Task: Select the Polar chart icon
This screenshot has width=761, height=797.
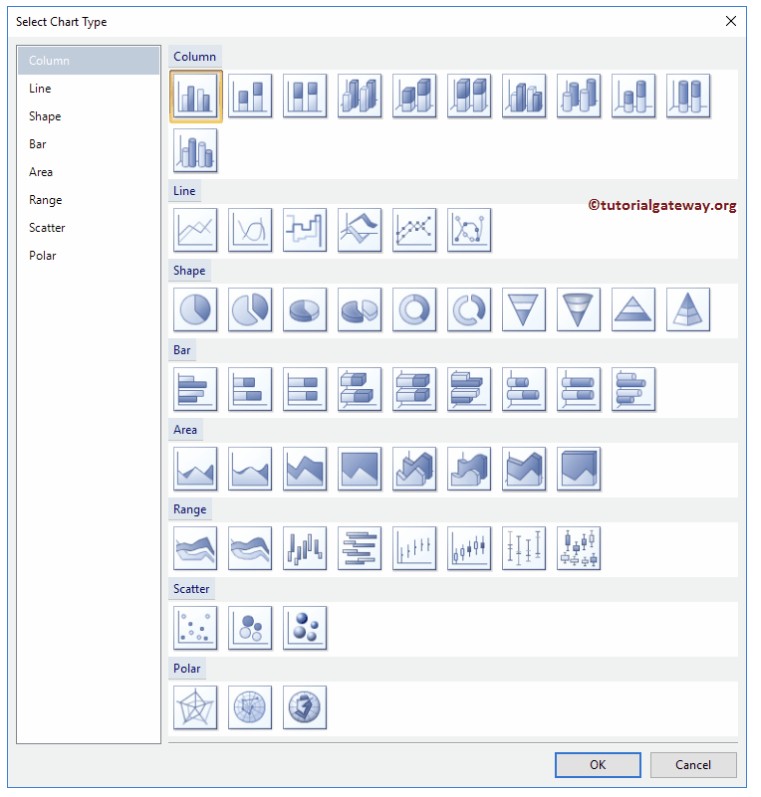Action: 250,708
